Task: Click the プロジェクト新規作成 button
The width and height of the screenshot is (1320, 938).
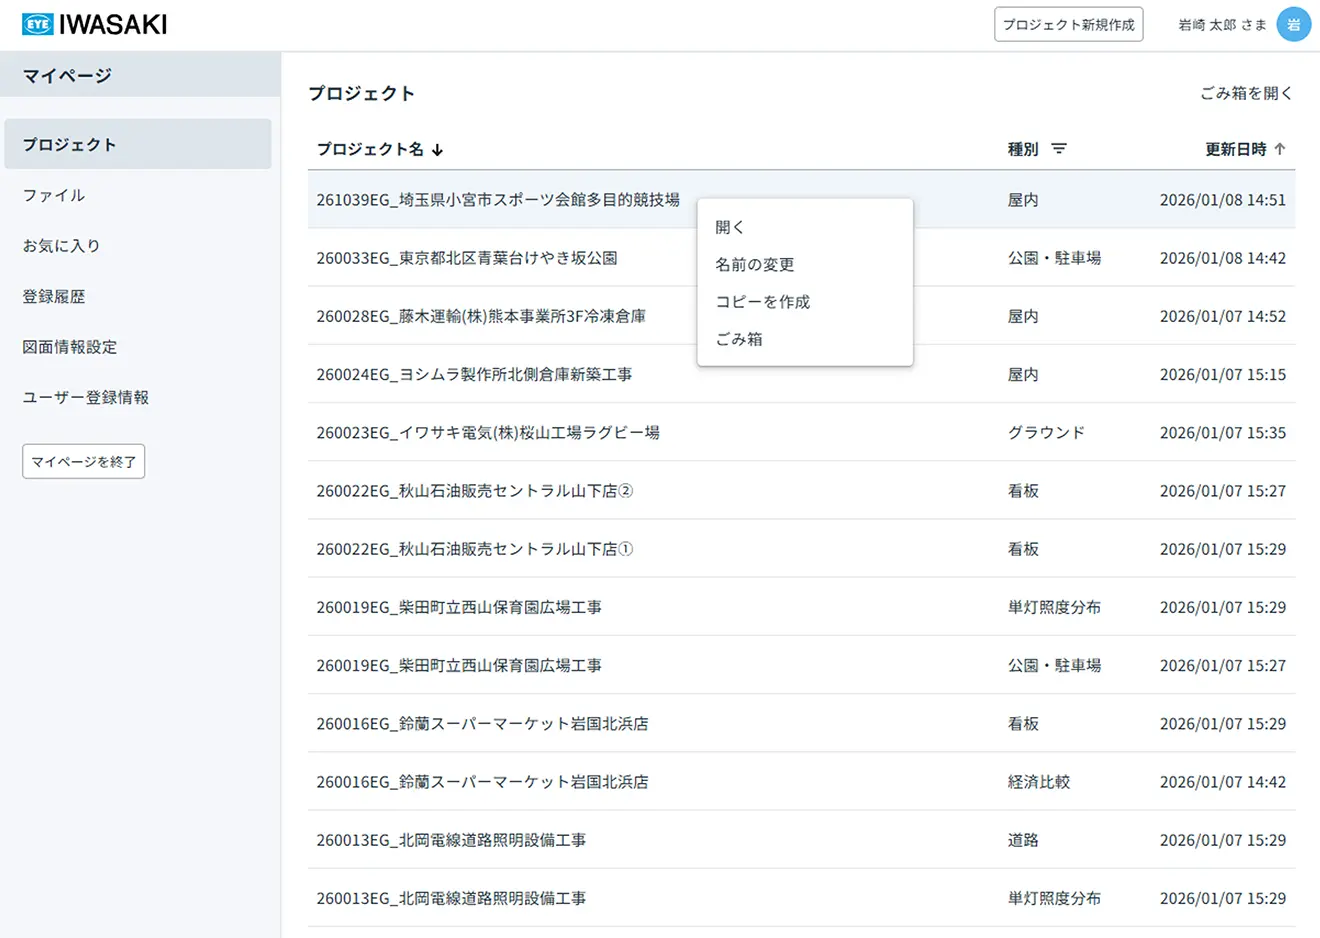Action: point(1068,25)
